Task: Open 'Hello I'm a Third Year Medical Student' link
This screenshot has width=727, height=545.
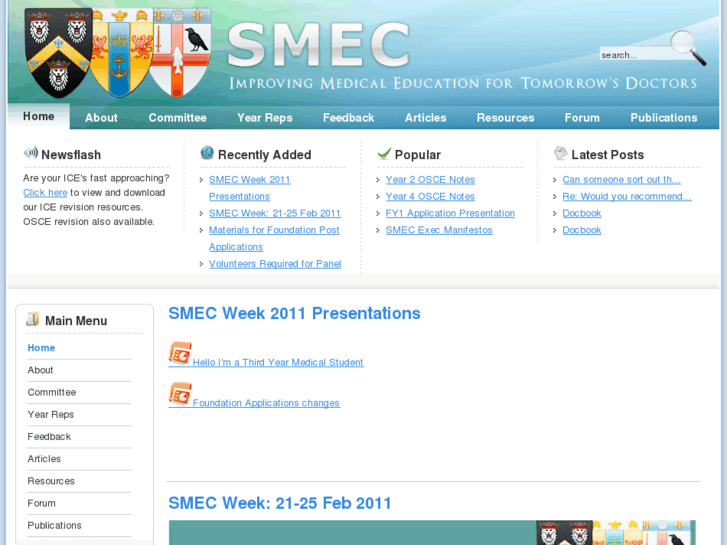Action: [x=278, y=362]
